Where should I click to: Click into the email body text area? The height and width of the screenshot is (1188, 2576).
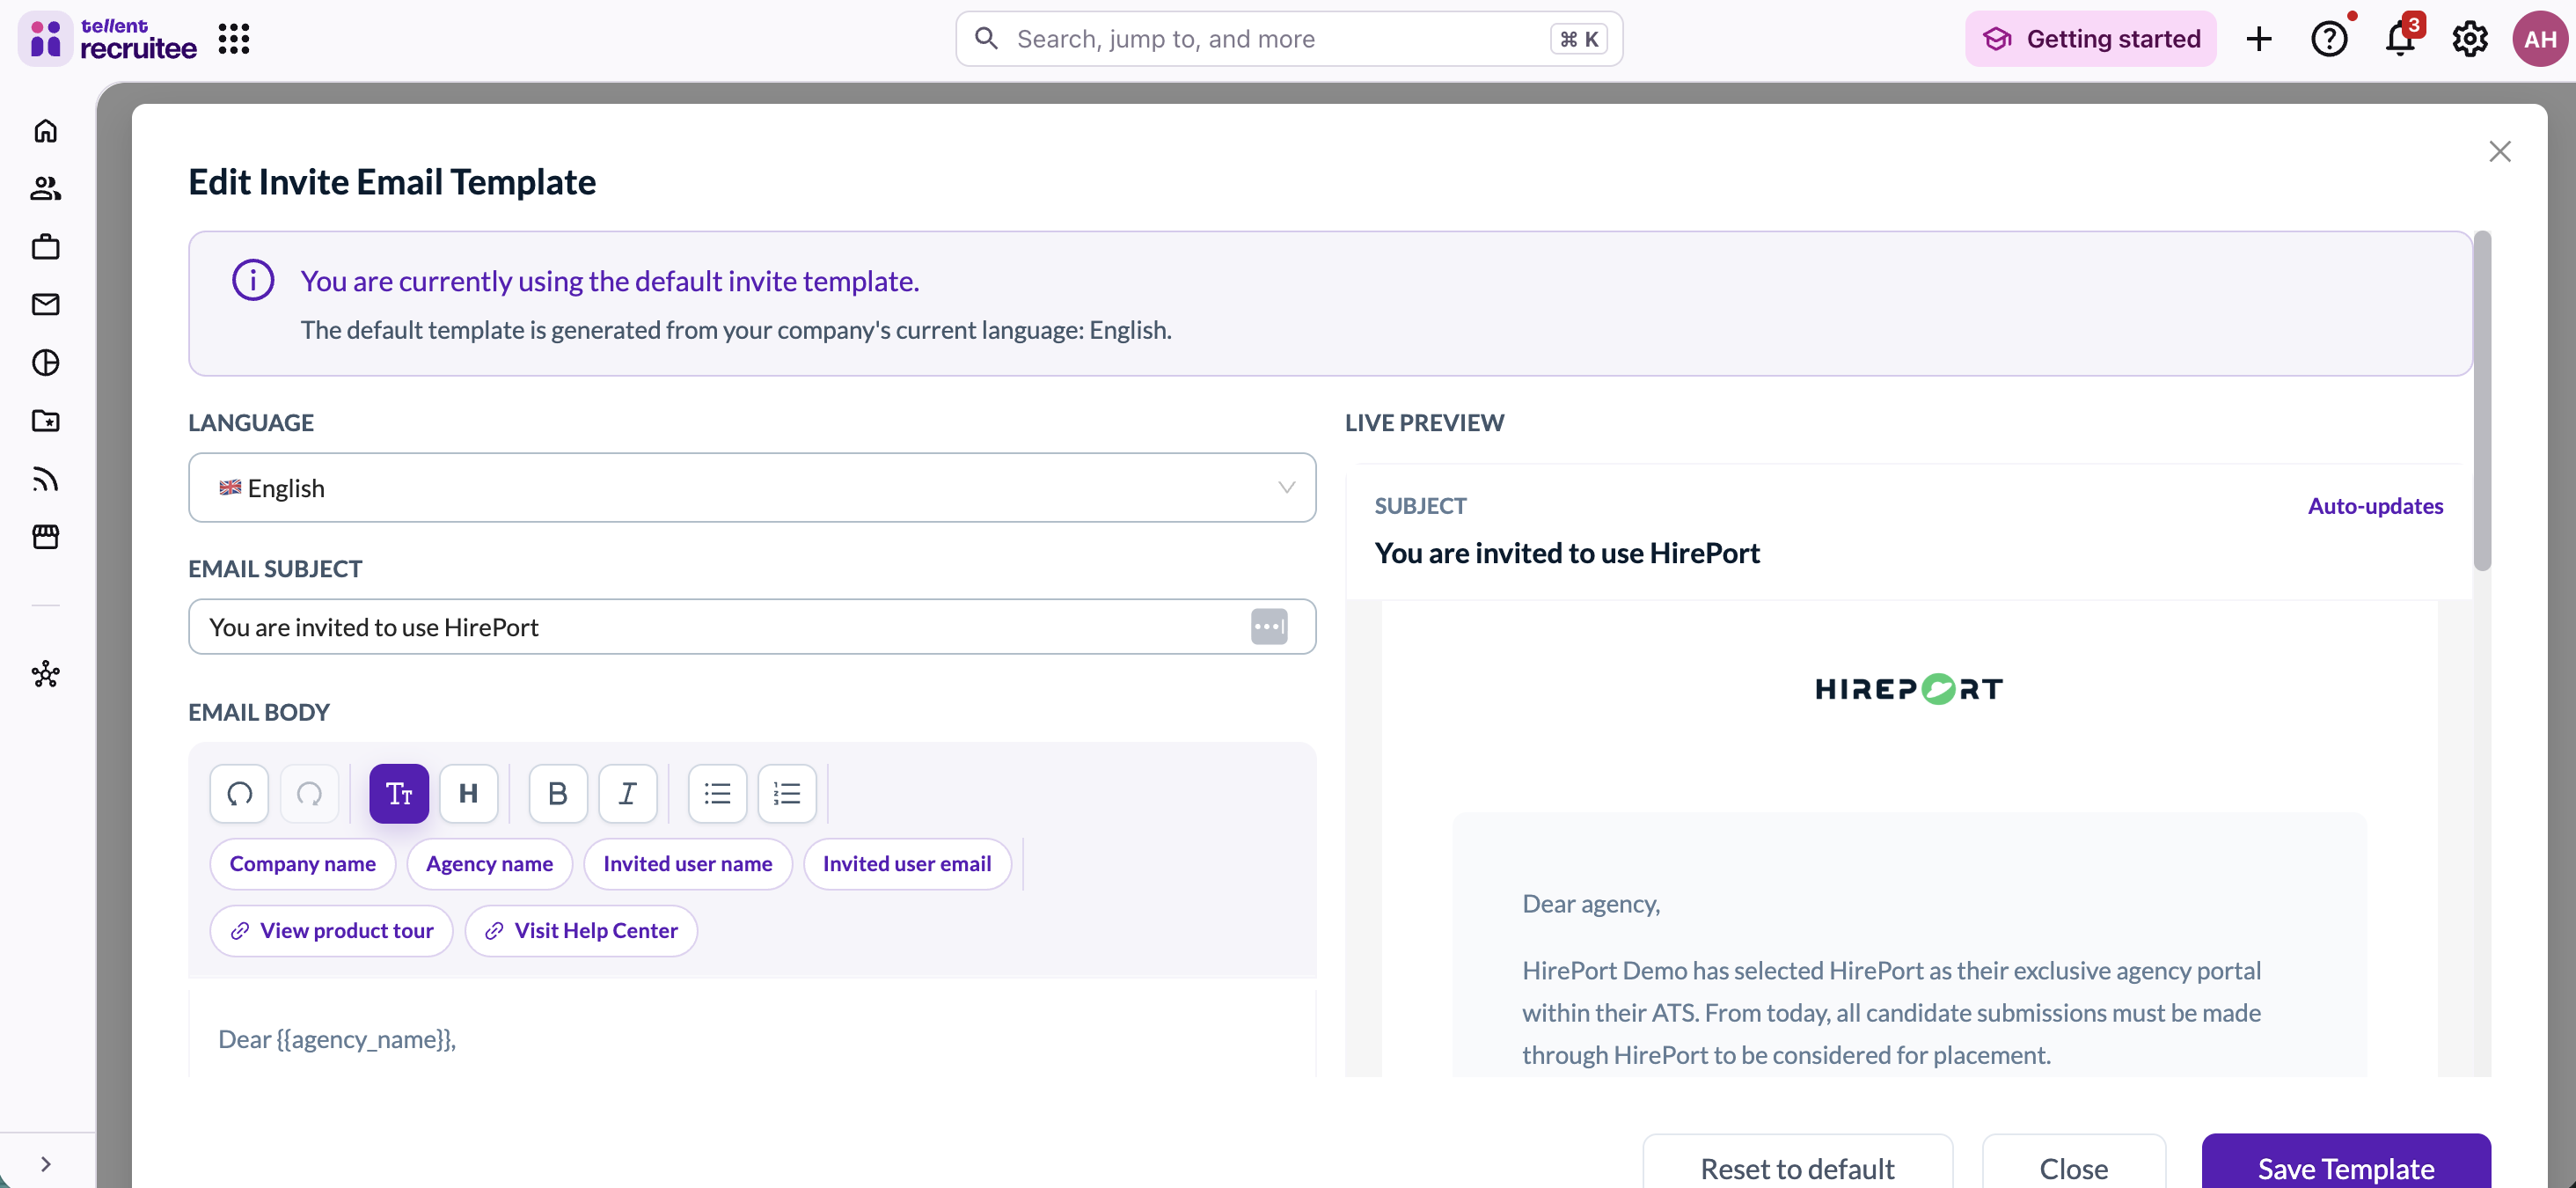pos(752,1034)
